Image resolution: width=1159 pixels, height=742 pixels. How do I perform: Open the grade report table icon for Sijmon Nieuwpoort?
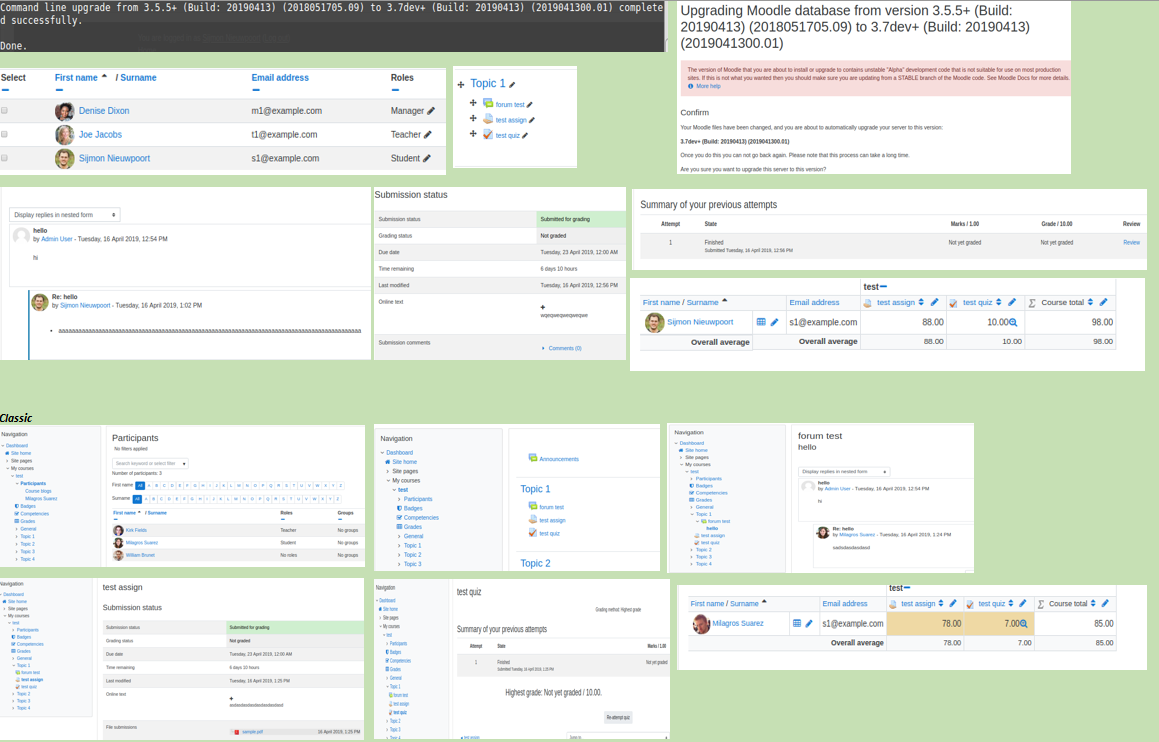761,321
